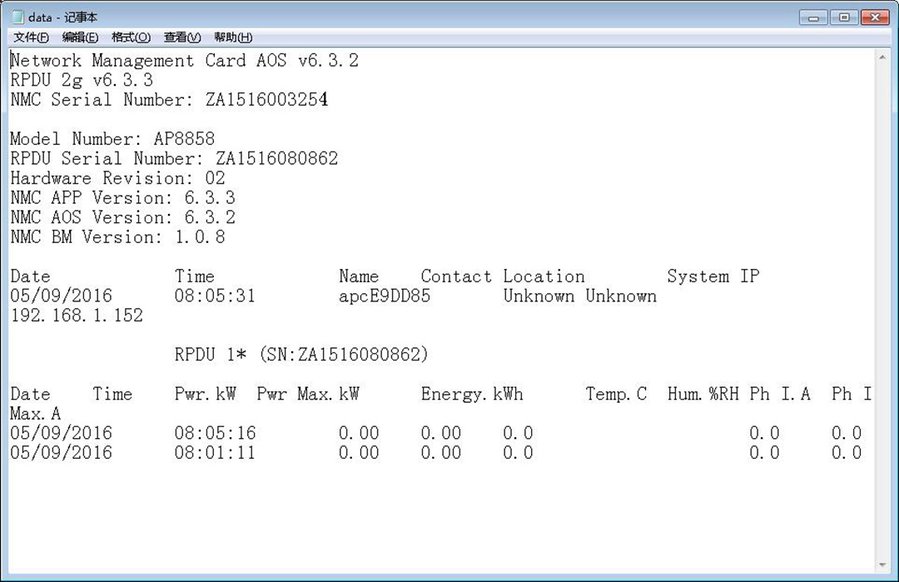Click the vertical scrollbar track
Screen dimensions: 899x582
(881, 300)
